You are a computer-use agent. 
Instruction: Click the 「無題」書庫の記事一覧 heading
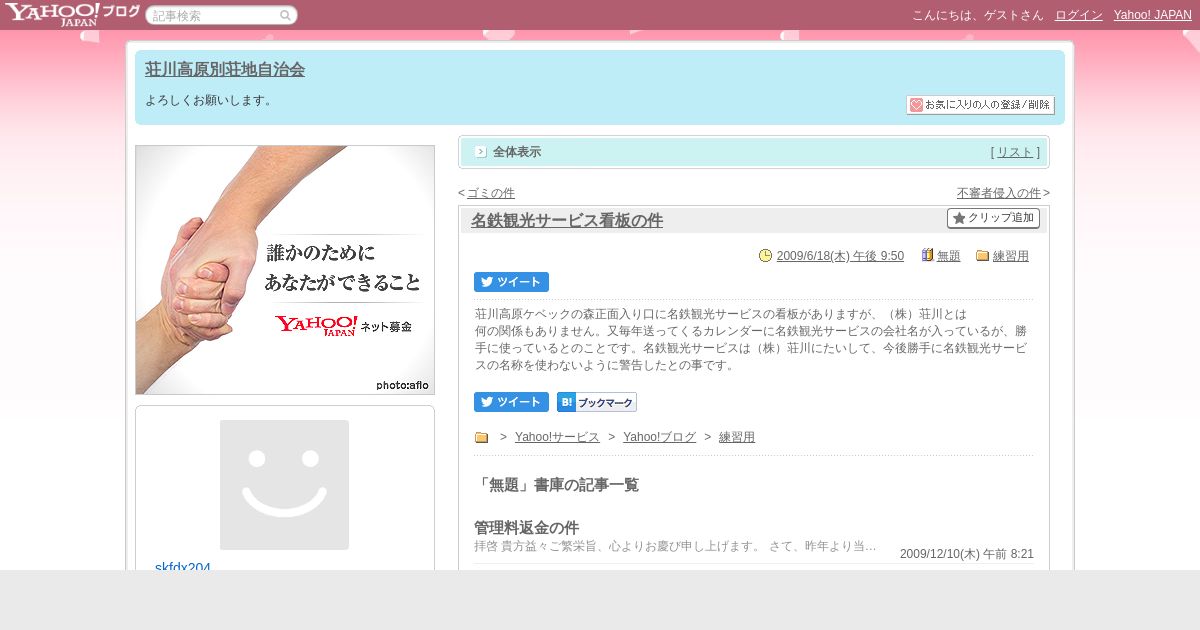click(556, 485)
